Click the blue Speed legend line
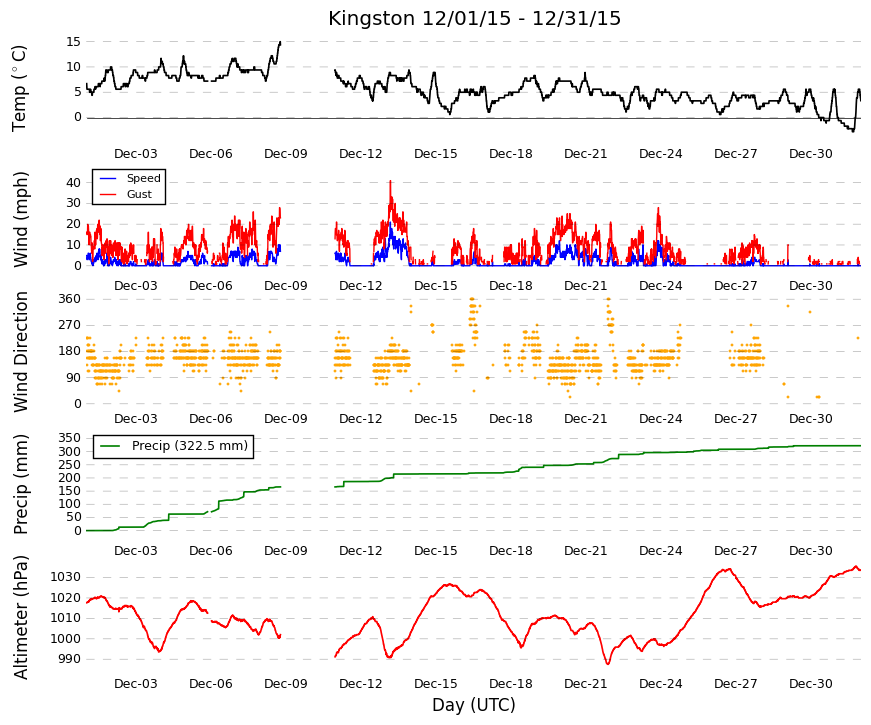871x725 pixels. click(x=108, y=178)
